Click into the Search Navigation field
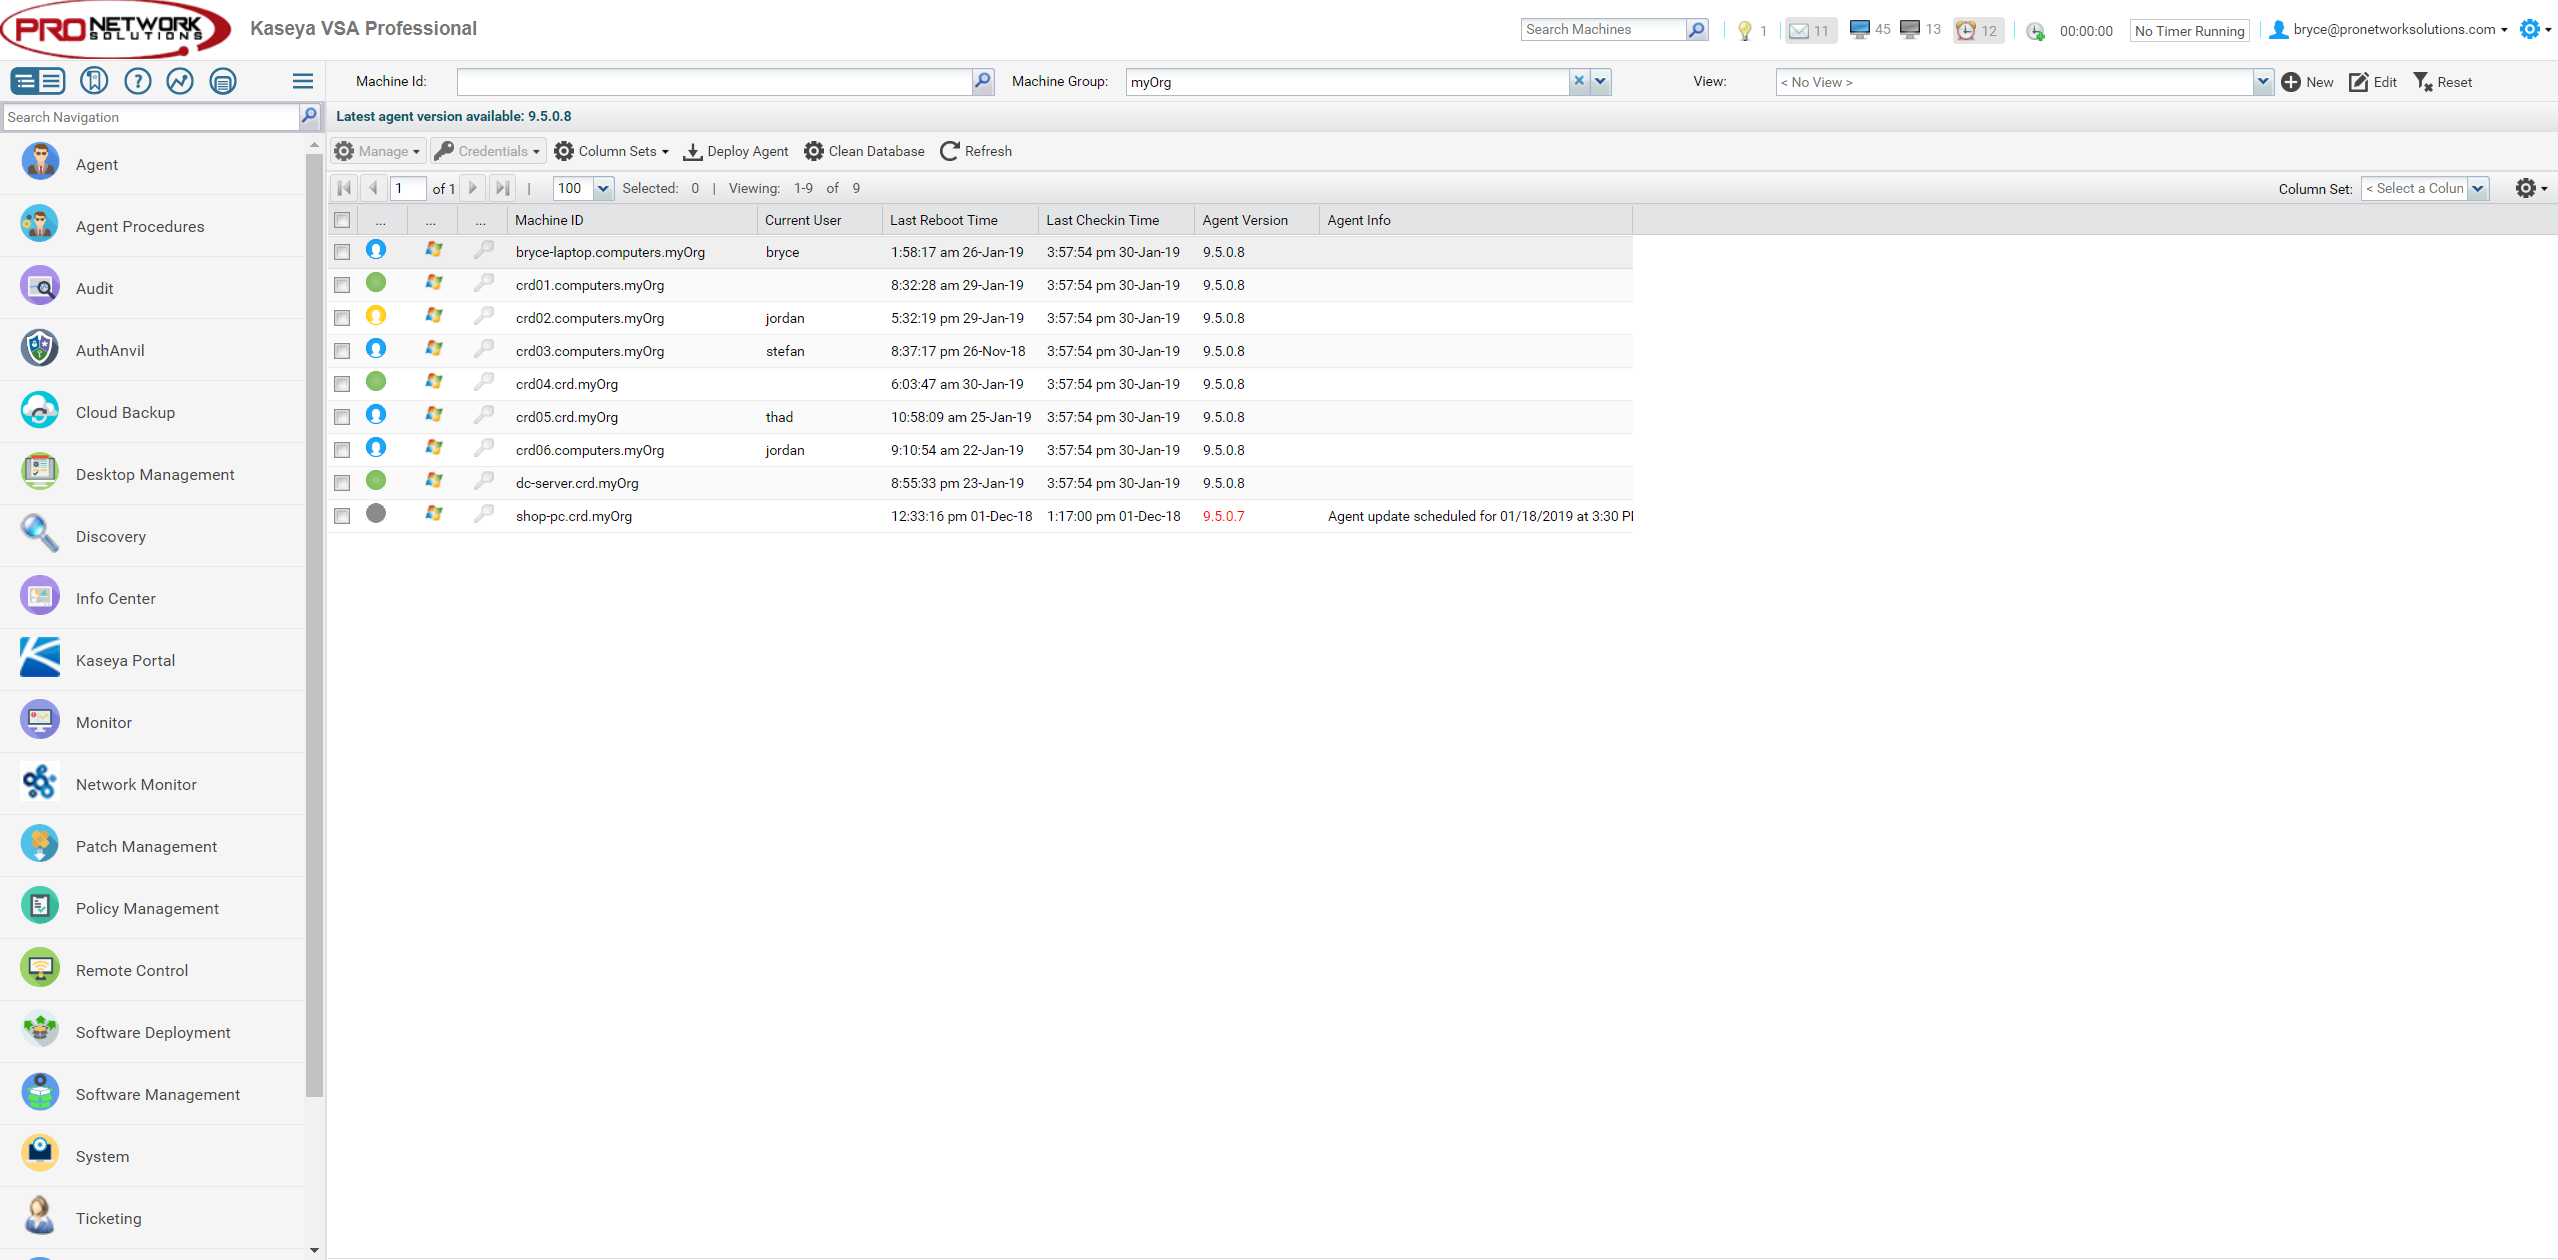 [151, 117]
